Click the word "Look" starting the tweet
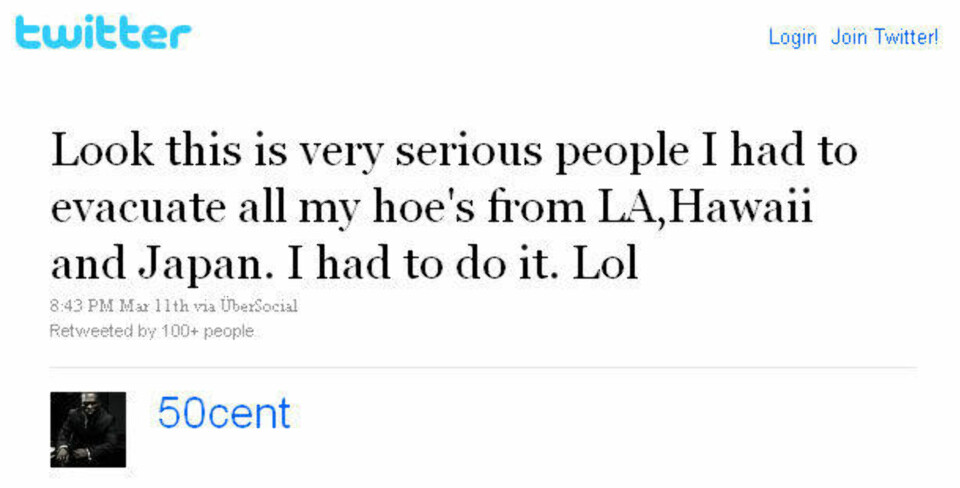 (102, 150)
